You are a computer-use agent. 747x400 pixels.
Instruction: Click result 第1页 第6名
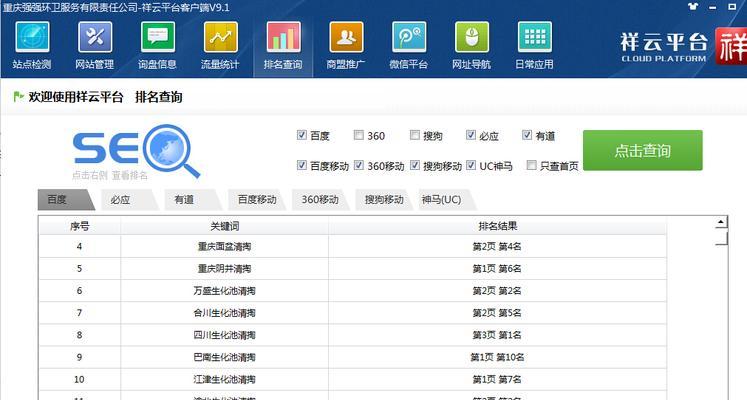[x=497, y=269]
